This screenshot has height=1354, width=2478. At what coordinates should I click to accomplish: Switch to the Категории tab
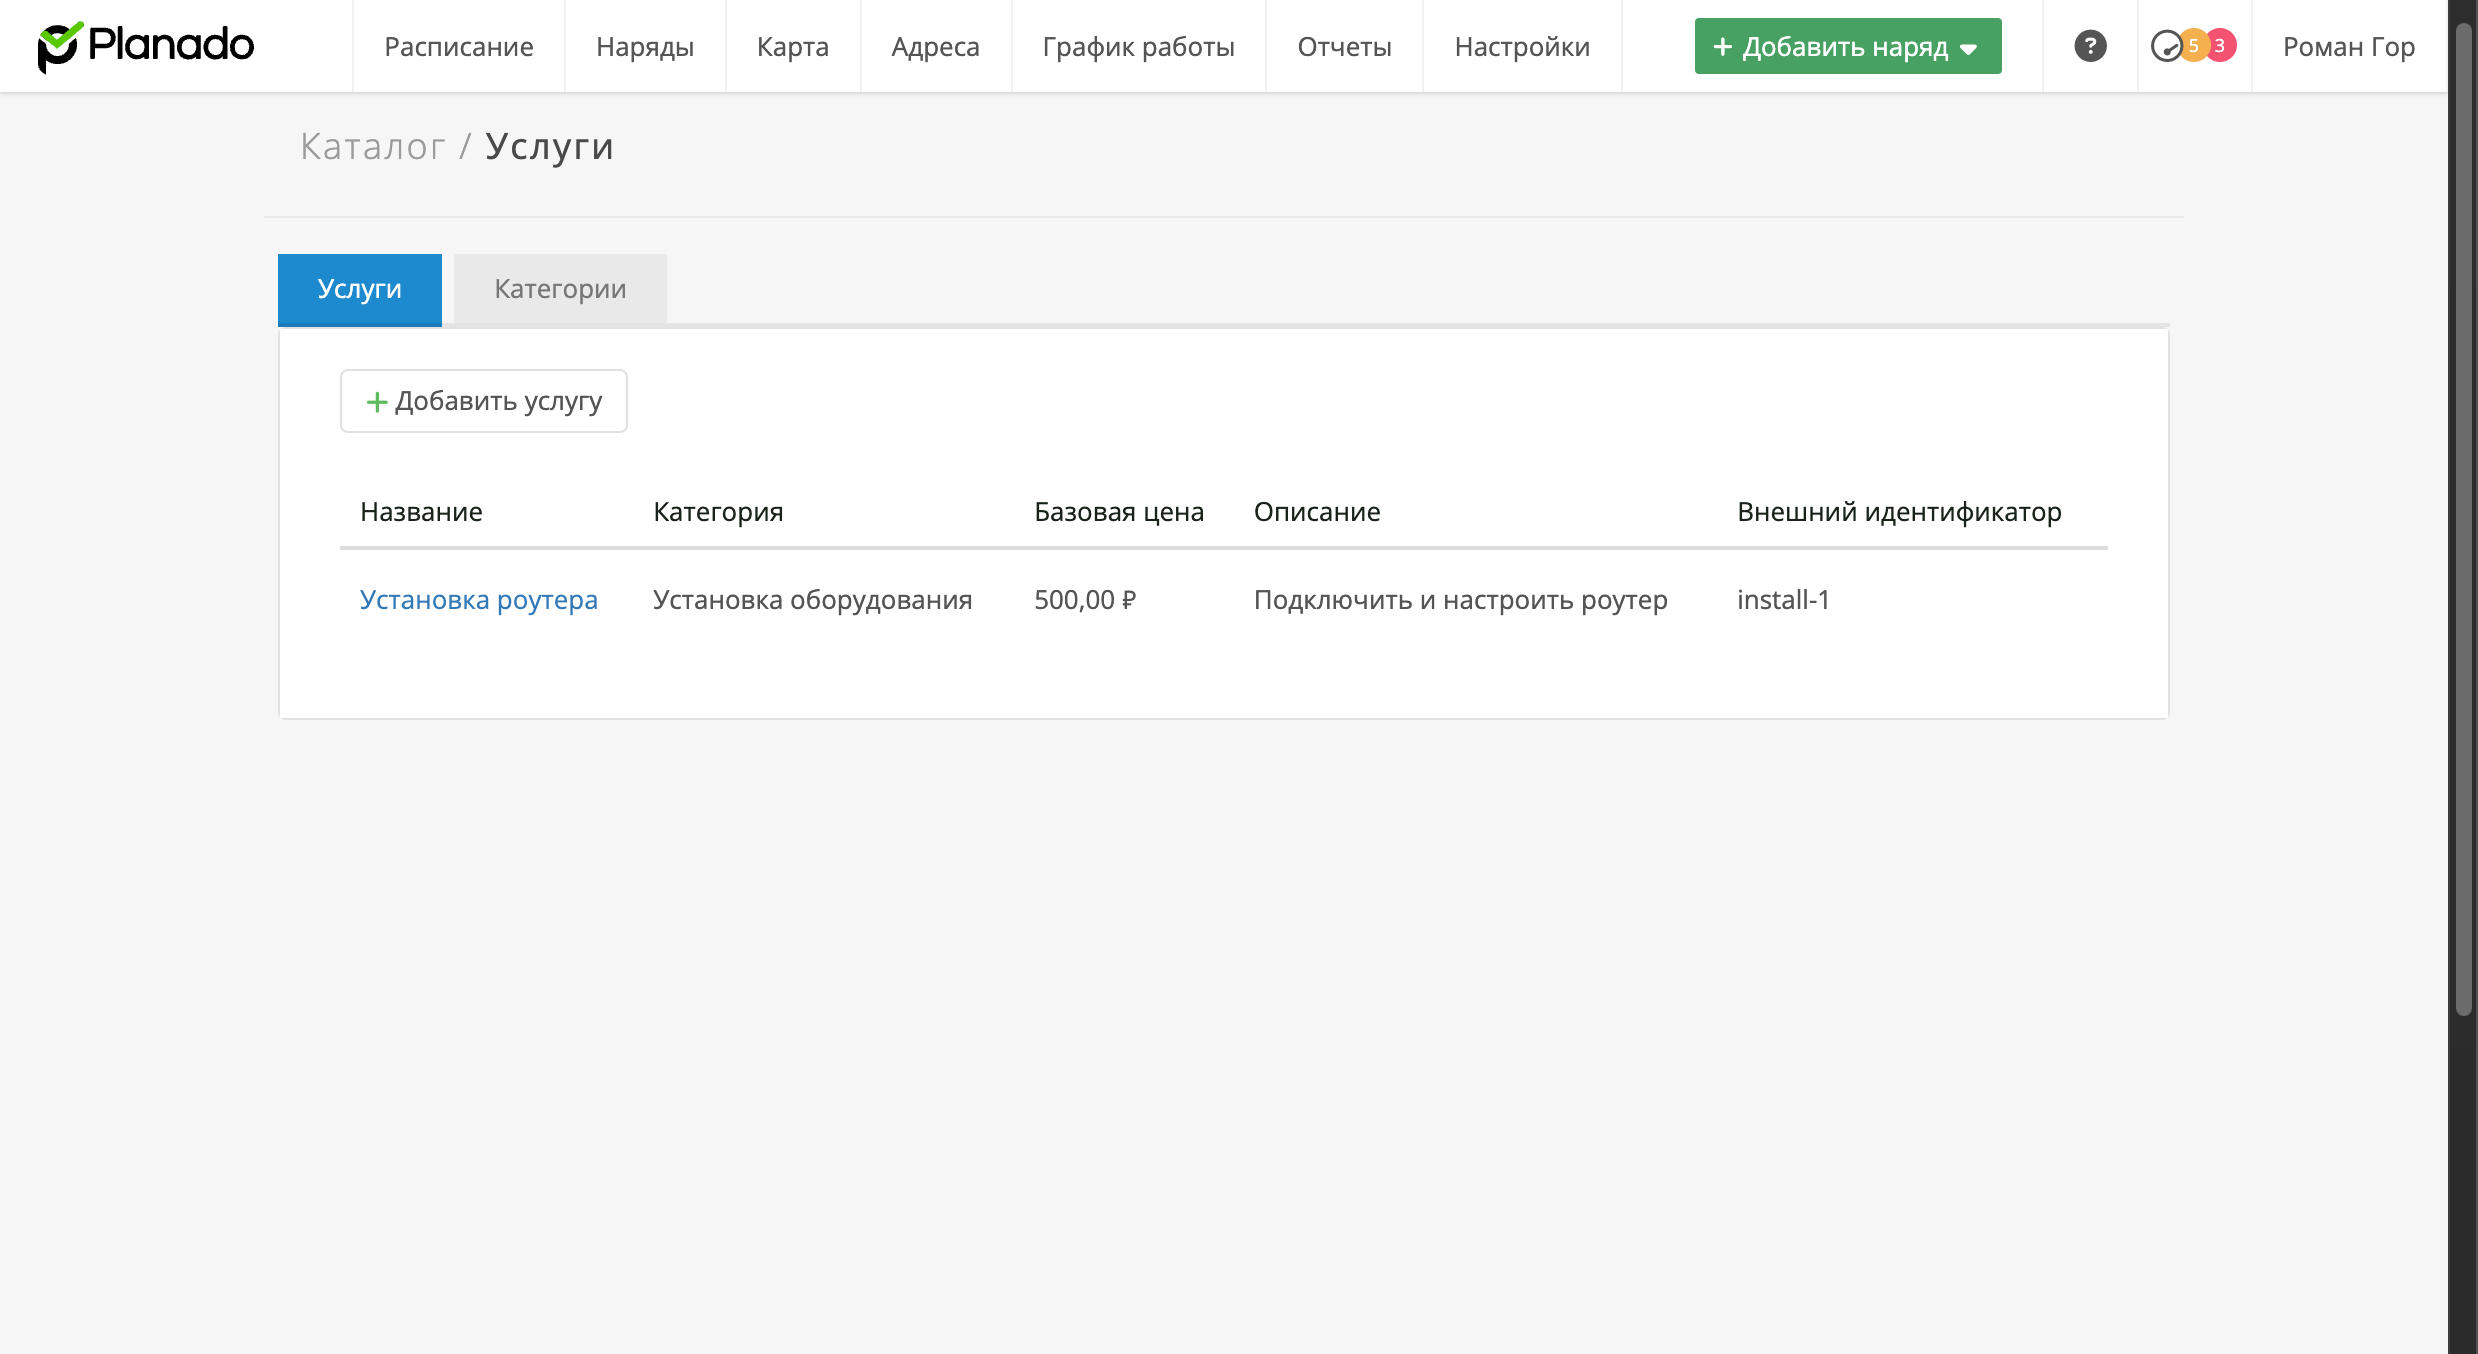560,289
